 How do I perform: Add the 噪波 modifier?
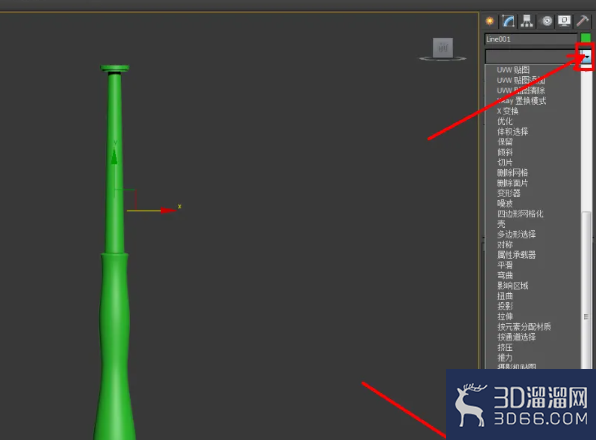505,203
